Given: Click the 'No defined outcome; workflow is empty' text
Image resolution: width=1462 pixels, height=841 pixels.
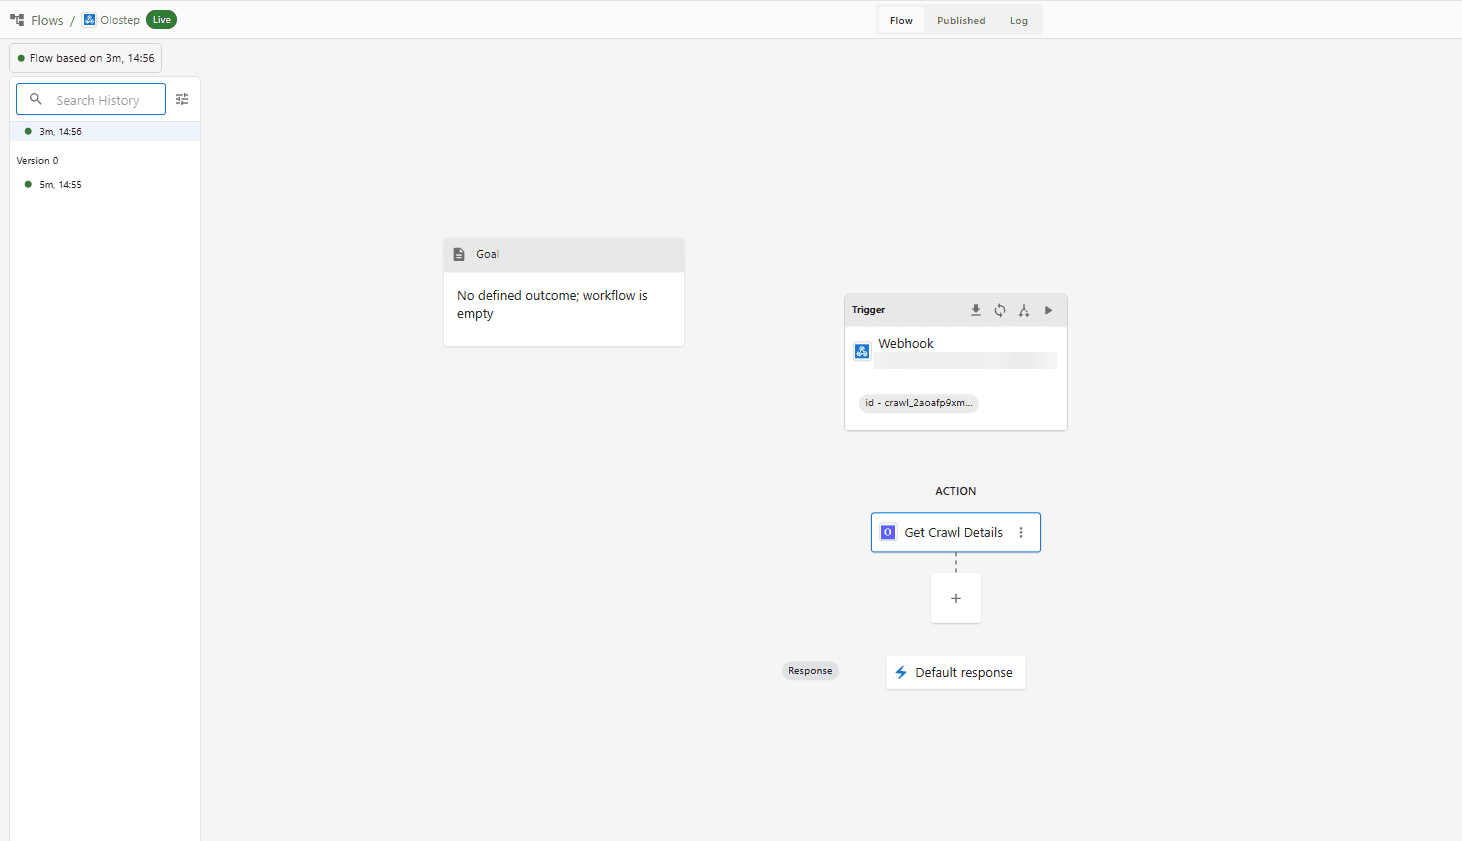Looking at the screenshot, I should point(552,304).
